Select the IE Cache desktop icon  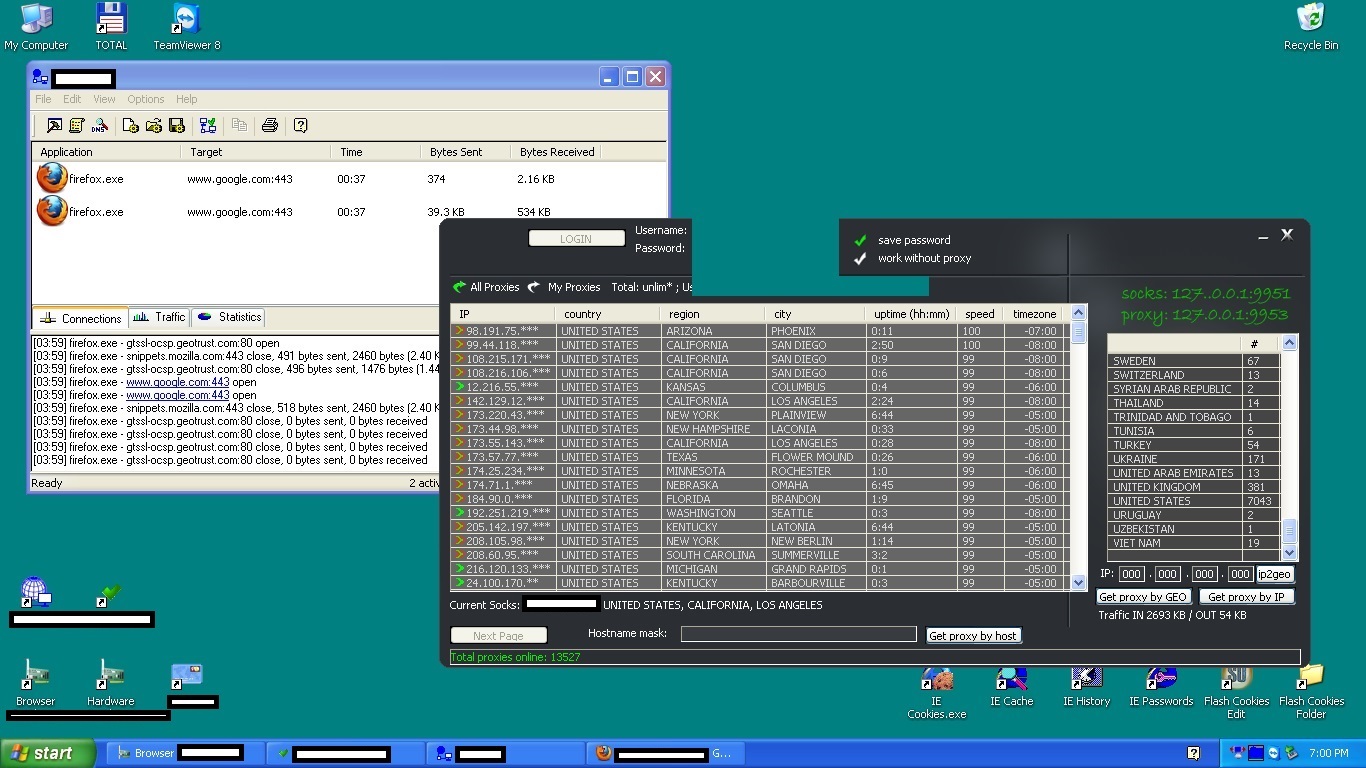click(1011, 687)
